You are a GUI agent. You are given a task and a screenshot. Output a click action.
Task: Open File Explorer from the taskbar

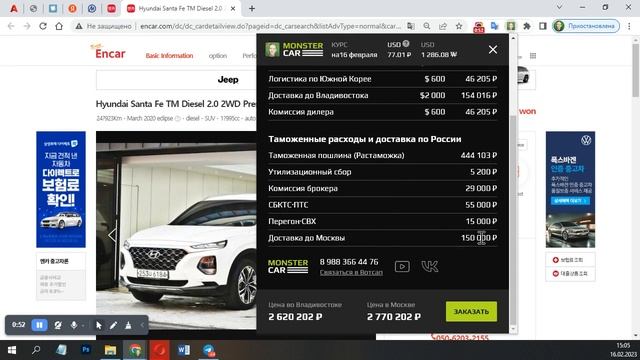(x=110, y=350)
